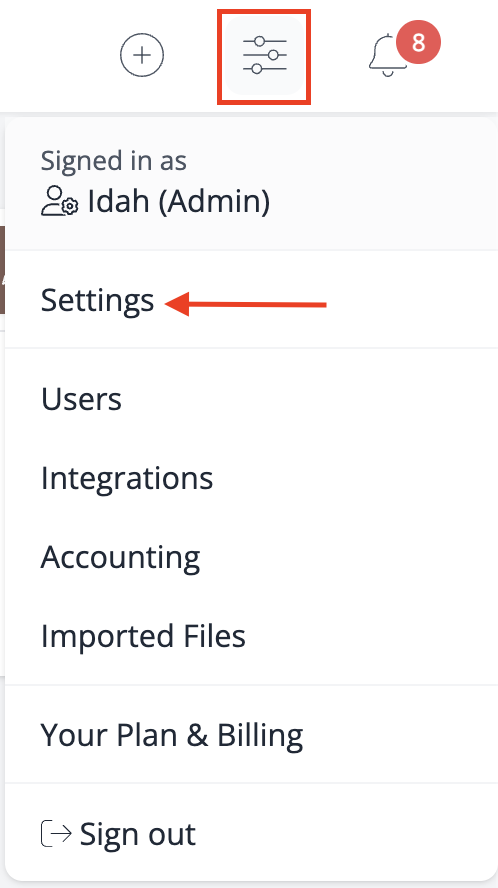The image size is (498, 888).
Task: Choose the Sign out text
Action: pos(138,834)
